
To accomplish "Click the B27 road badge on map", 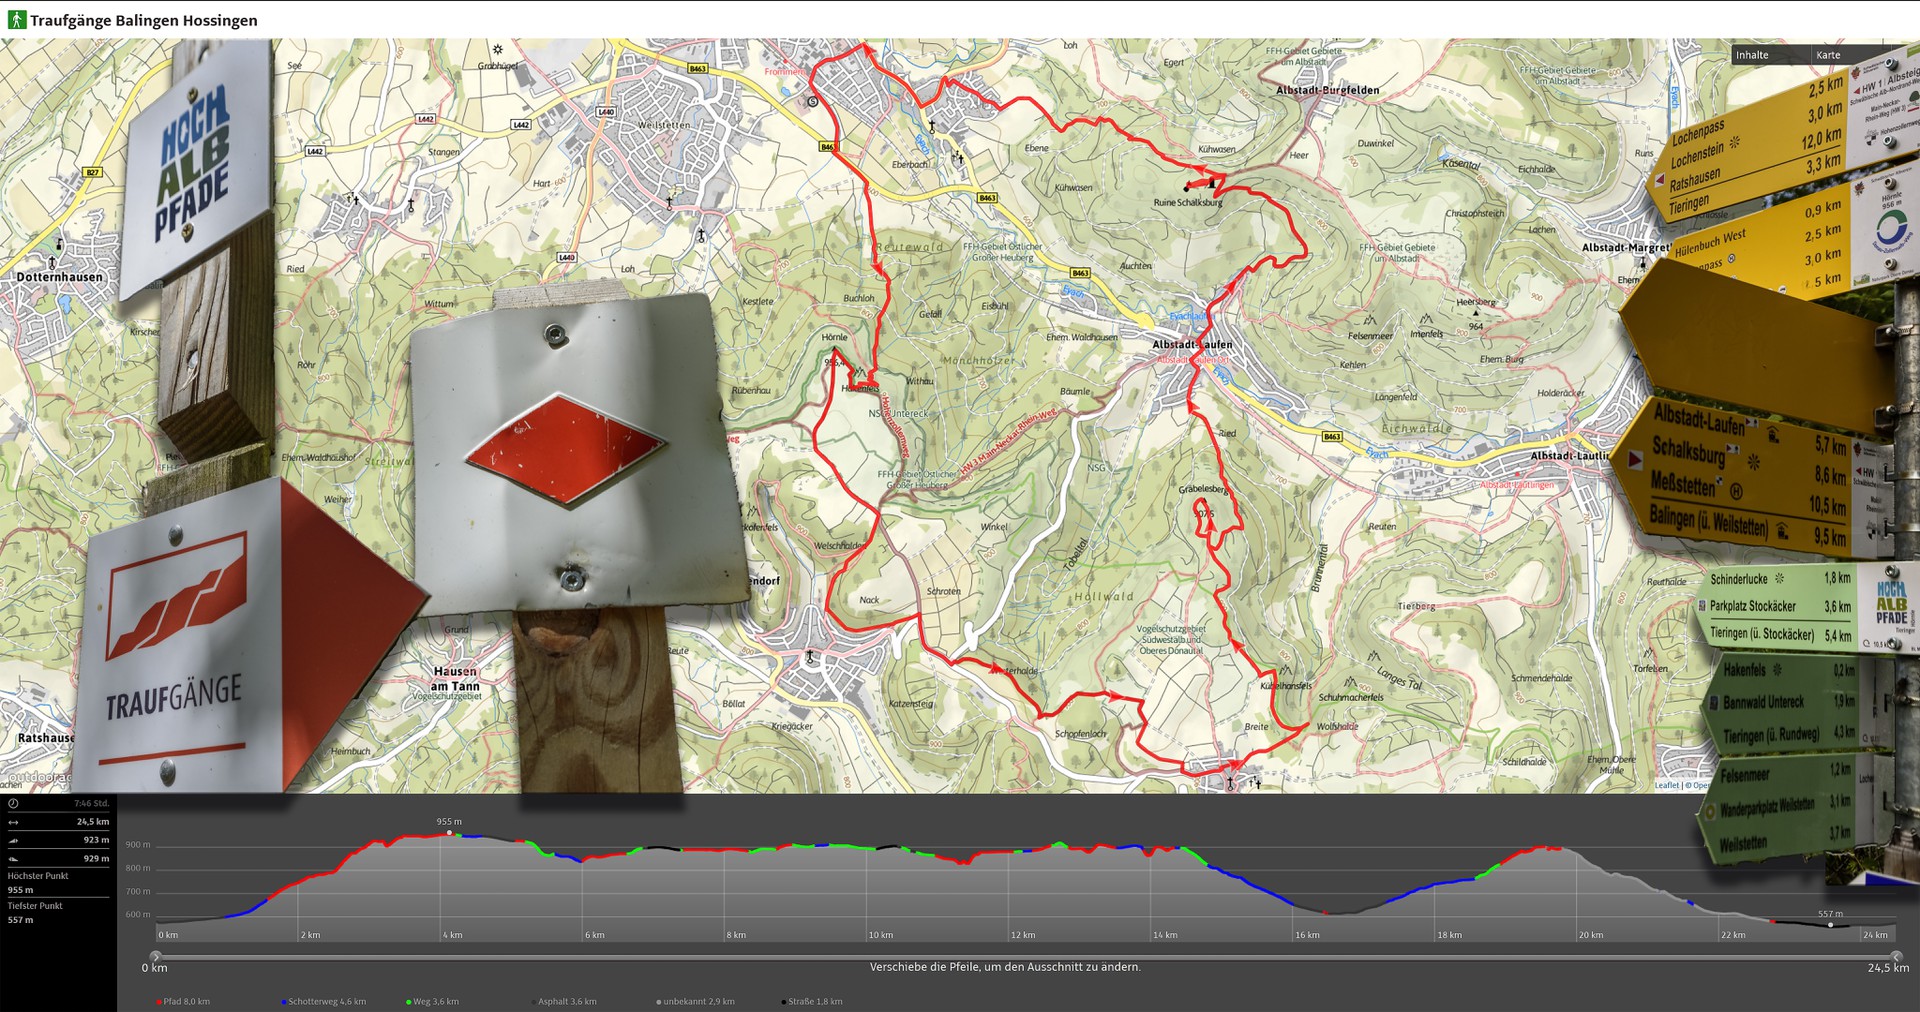I will (92, 172).
